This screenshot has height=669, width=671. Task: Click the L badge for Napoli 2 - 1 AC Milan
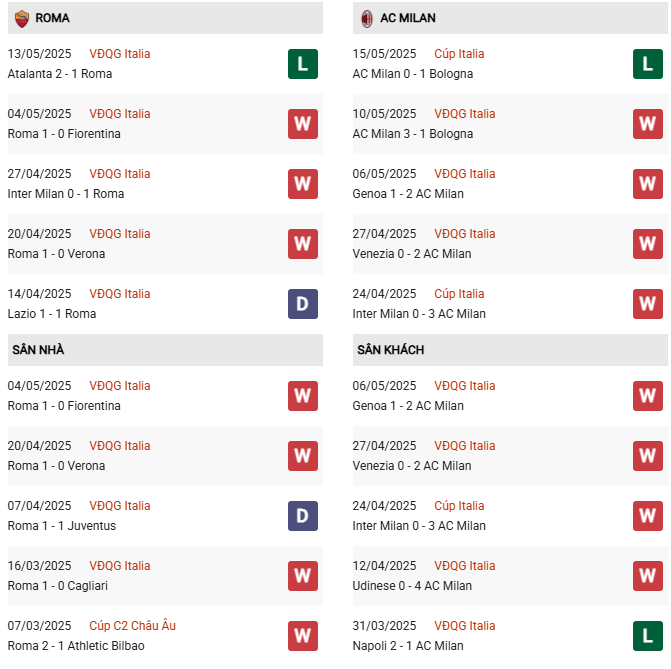pyautogui.click(x=647, y=636)
